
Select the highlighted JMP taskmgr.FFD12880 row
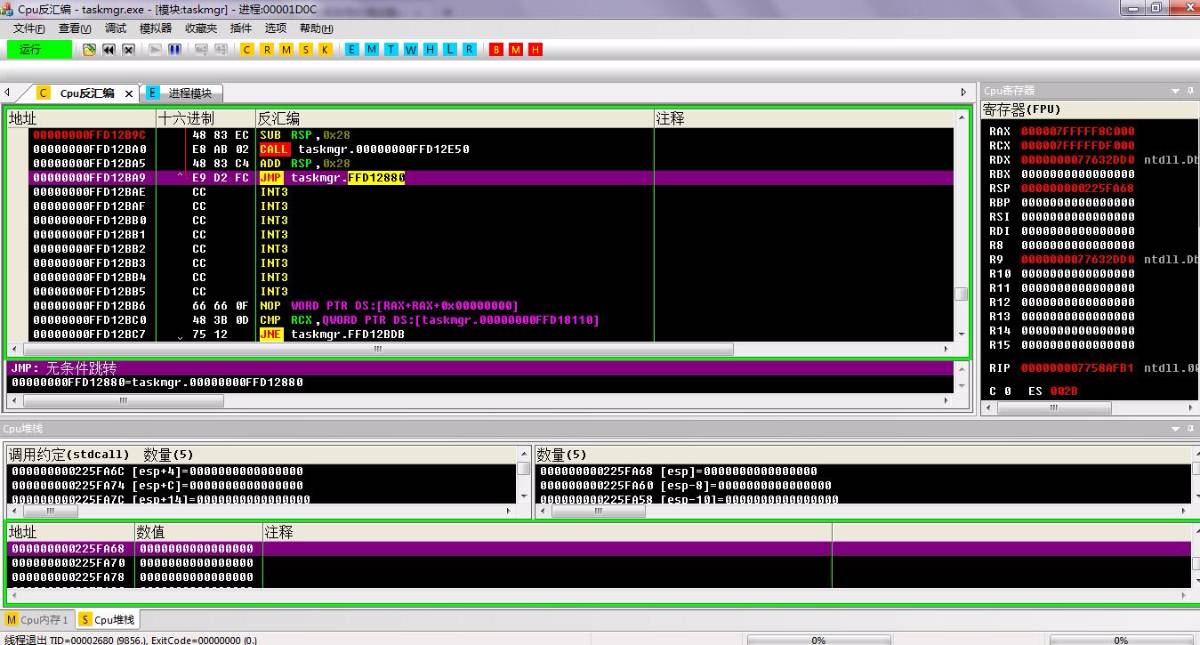click(480, 178)
